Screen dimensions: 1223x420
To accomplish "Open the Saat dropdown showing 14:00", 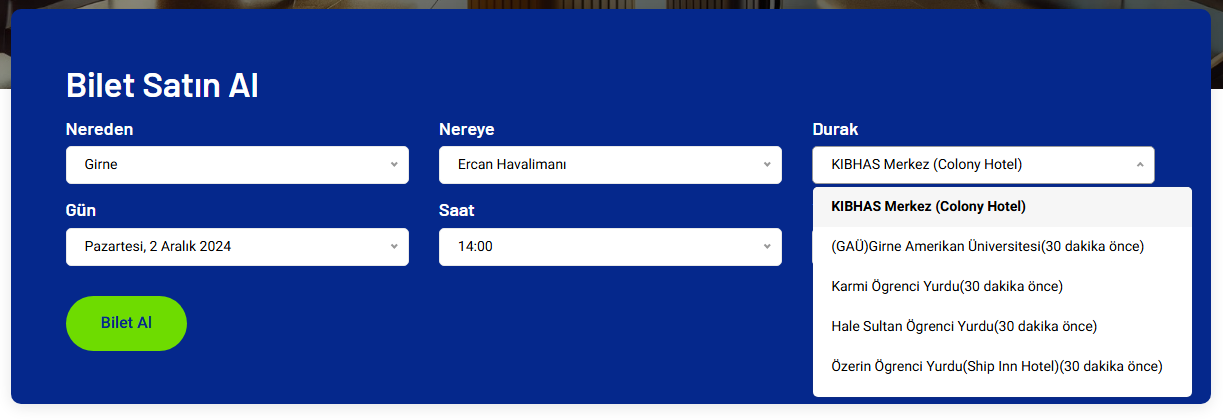I will point(598,247).
